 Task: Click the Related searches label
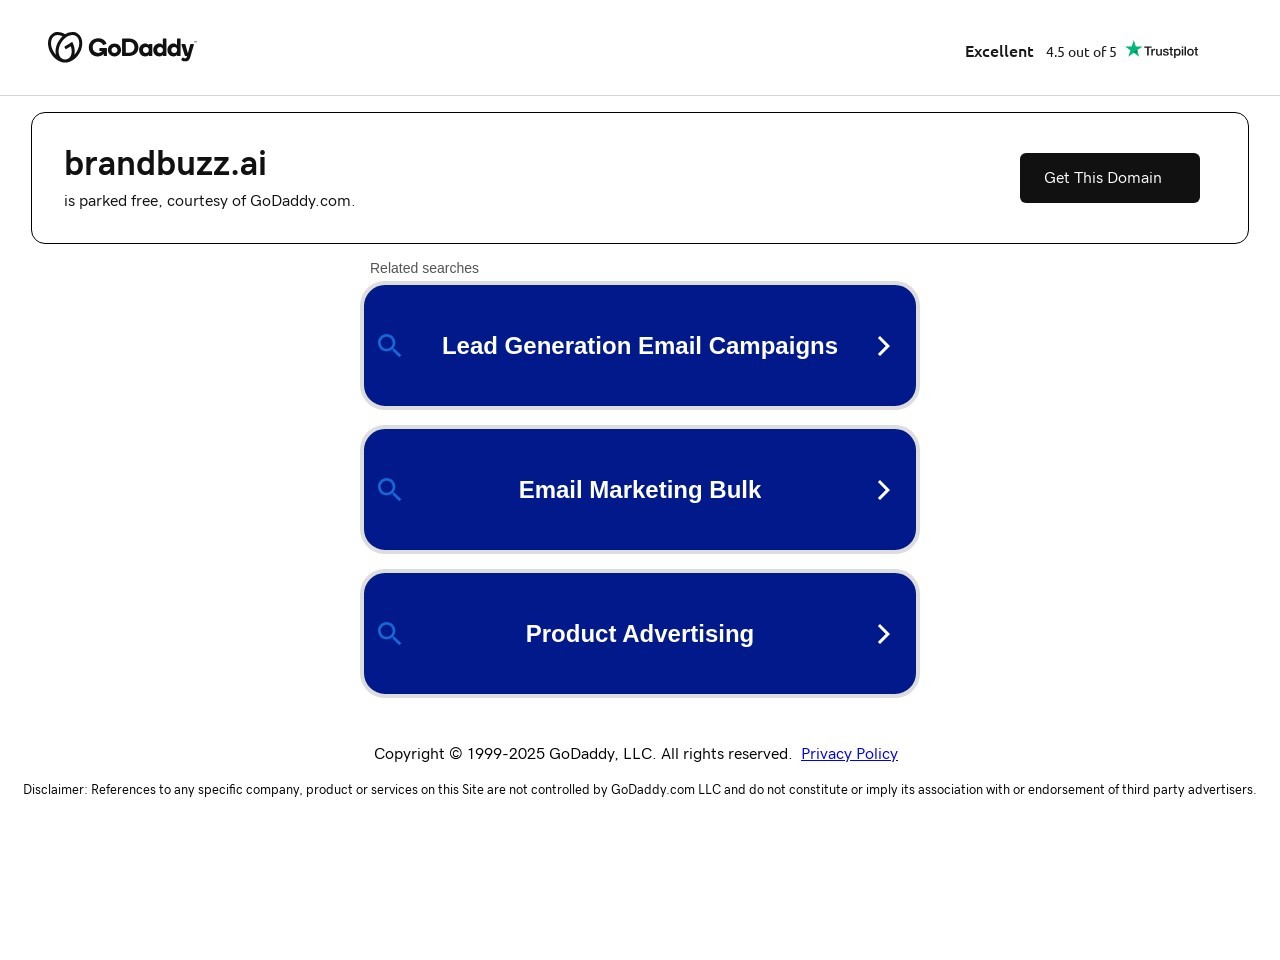tap(424, 268)
